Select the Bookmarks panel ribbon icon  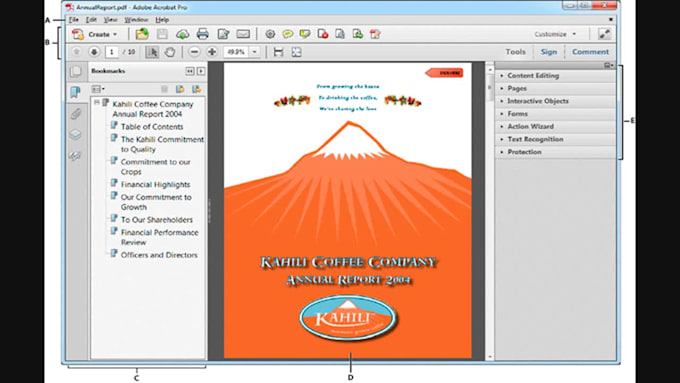[x=75, y=92]
